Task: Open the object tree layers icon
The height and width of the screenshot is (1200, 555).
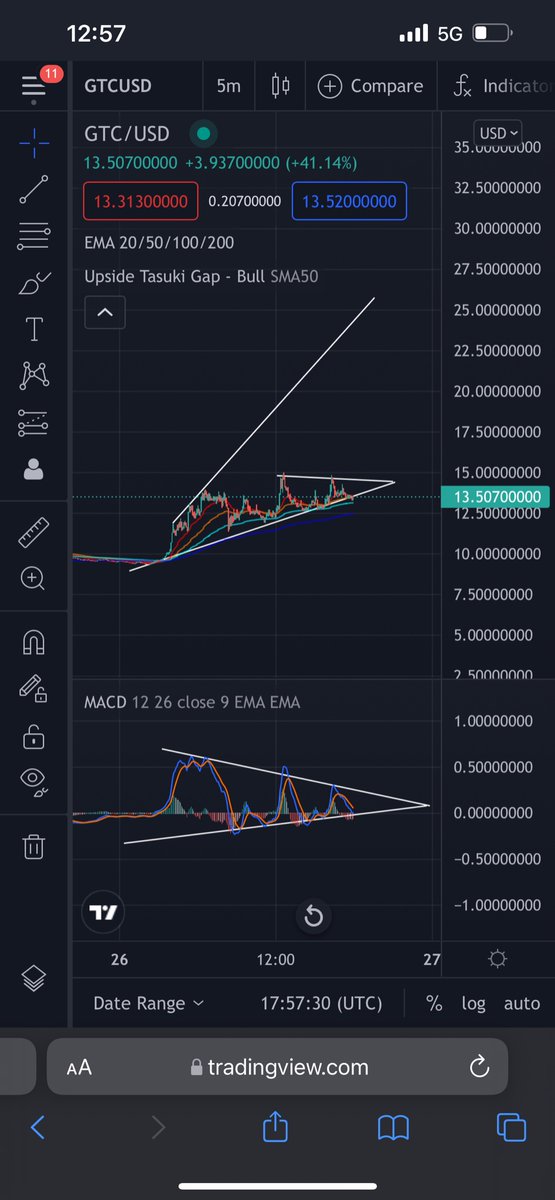Action: [x=34, y=979]
